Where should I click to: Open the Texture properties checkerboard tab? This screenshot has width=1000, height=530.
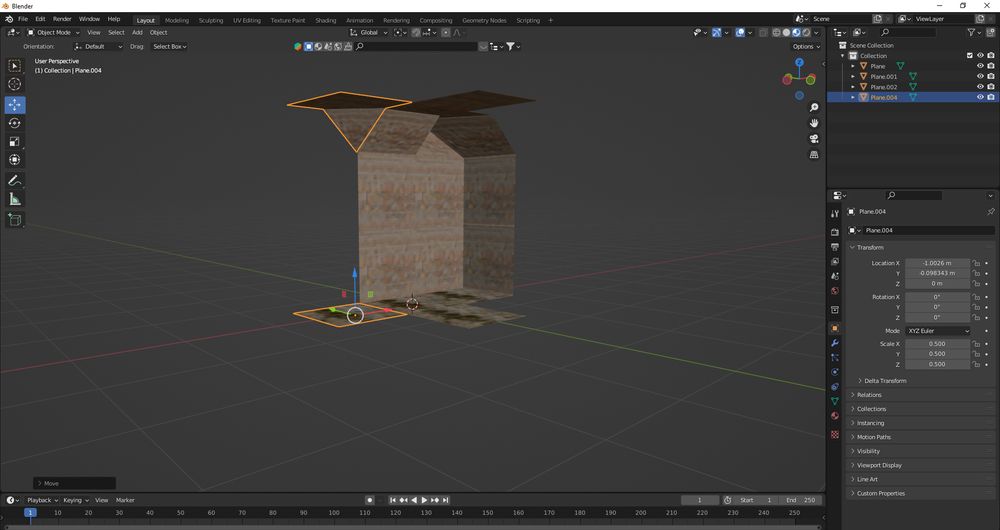click(835, 434)
